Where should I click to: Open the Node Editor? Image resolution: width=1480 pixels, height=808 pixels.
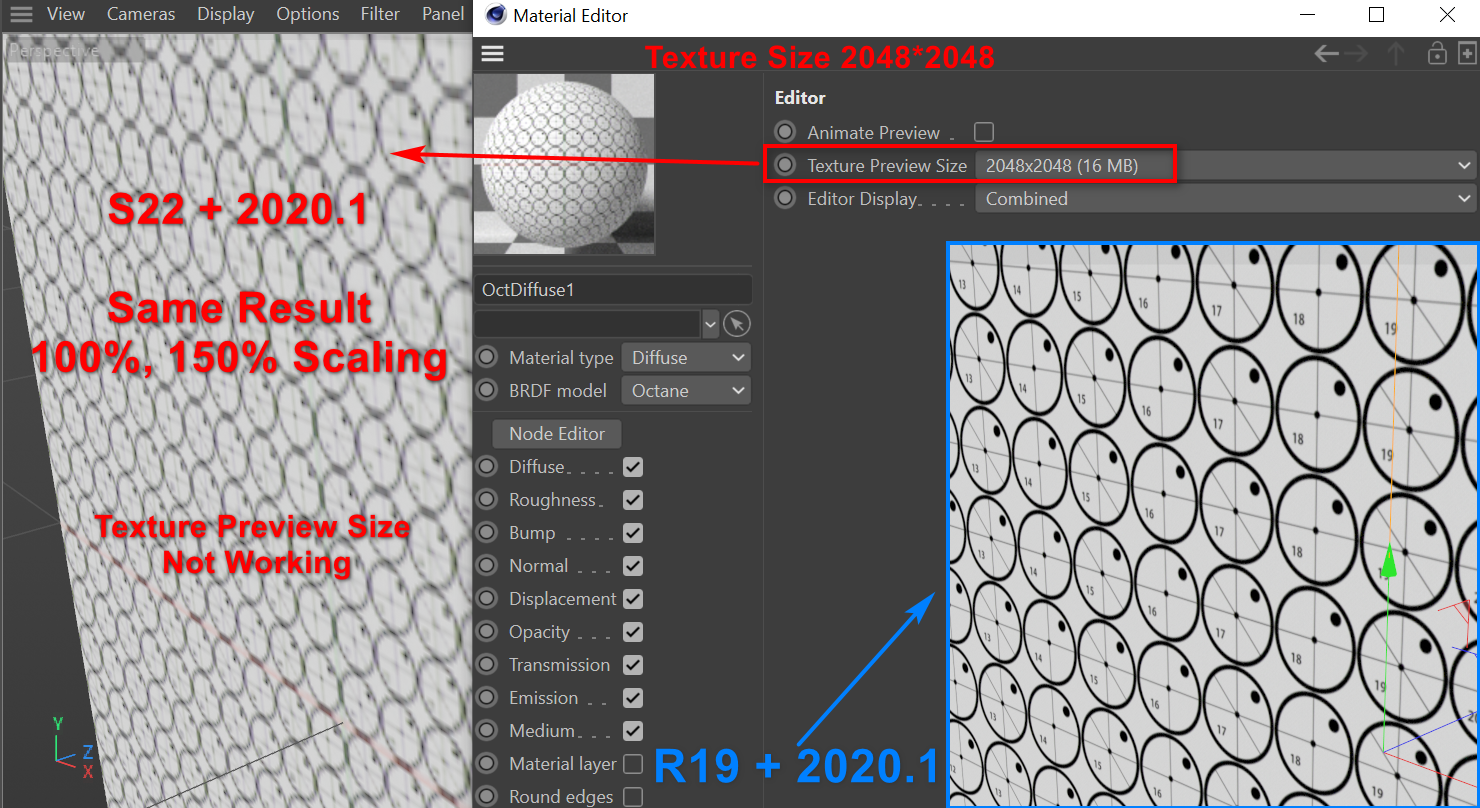coord(557,434)
